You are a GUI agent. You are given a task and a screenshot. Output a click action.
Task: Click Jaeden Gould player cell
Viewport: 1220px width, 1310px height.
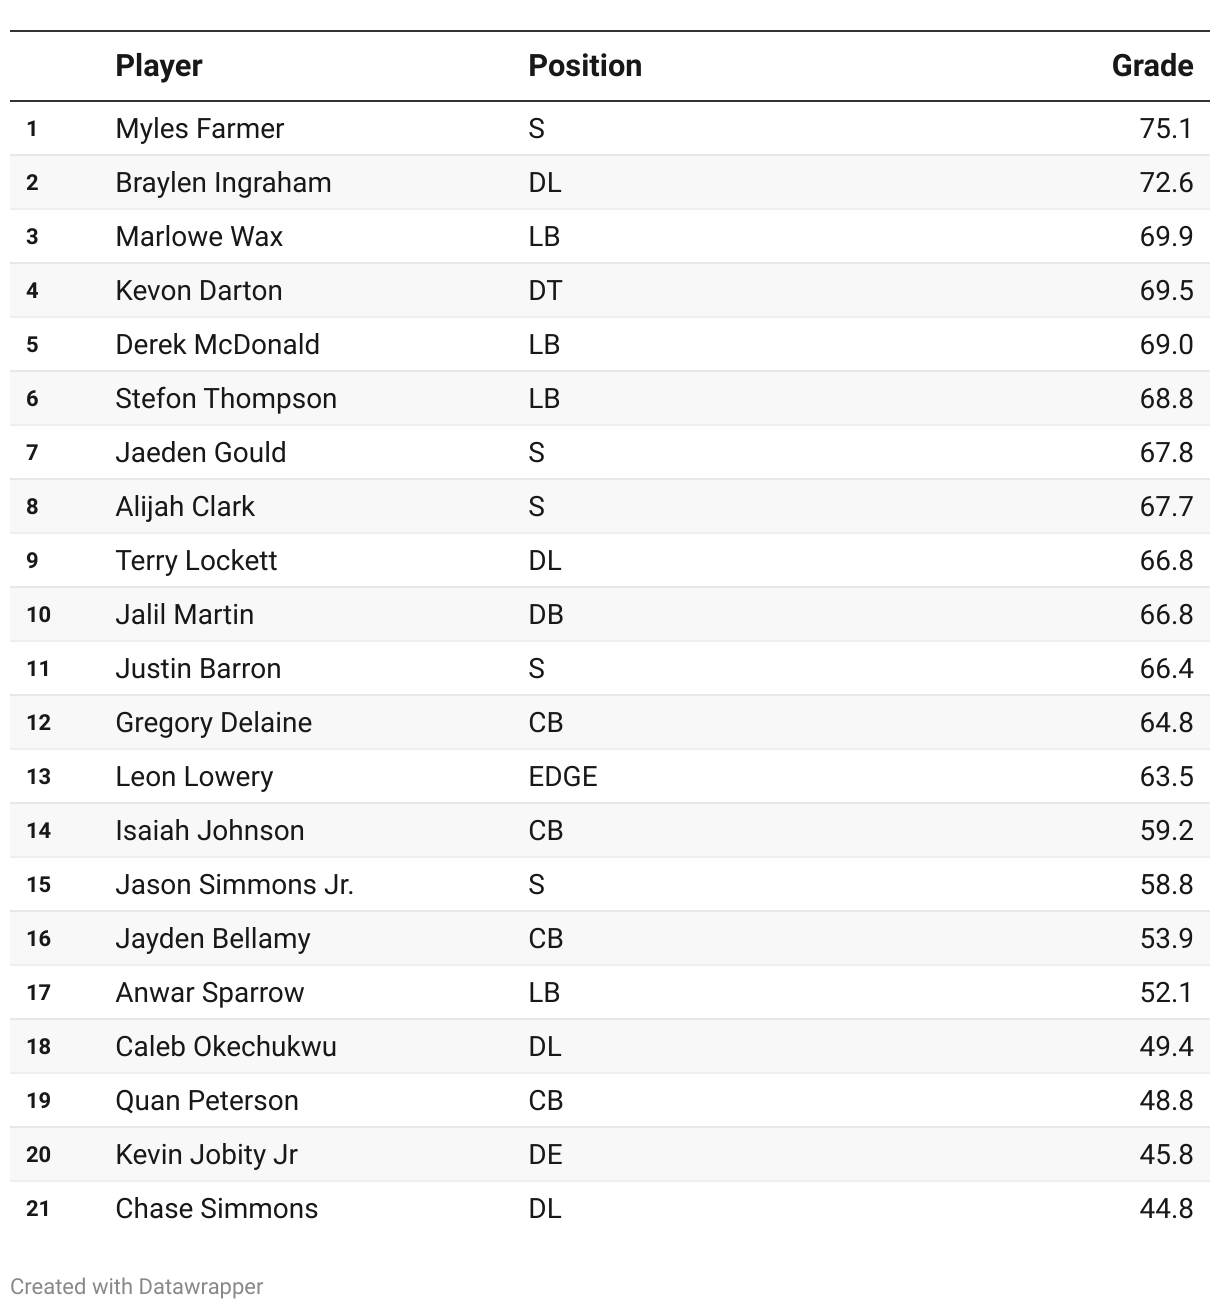point(201,452)
